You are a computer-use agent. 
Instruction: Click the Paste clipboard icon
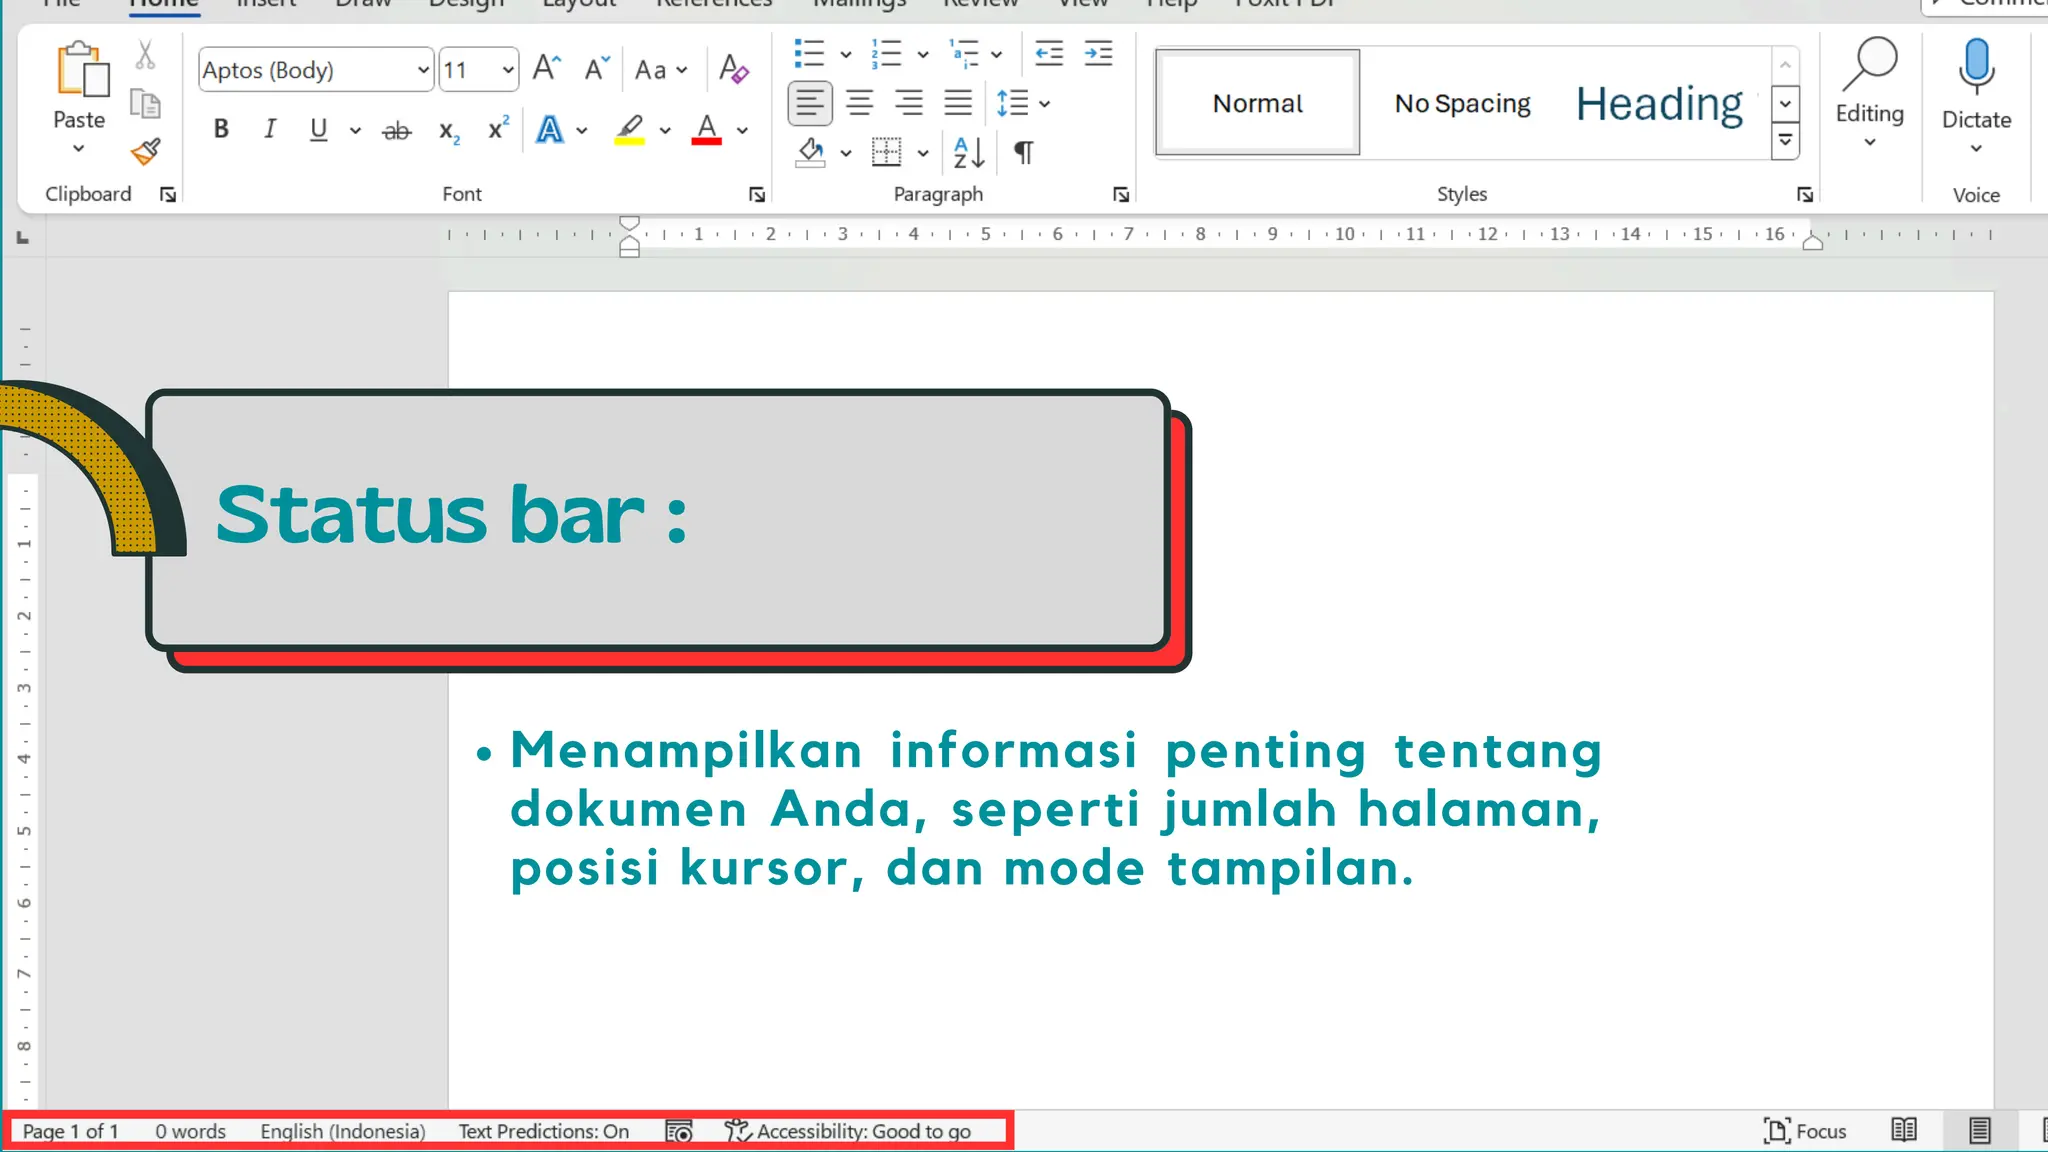tap(81, 70)
